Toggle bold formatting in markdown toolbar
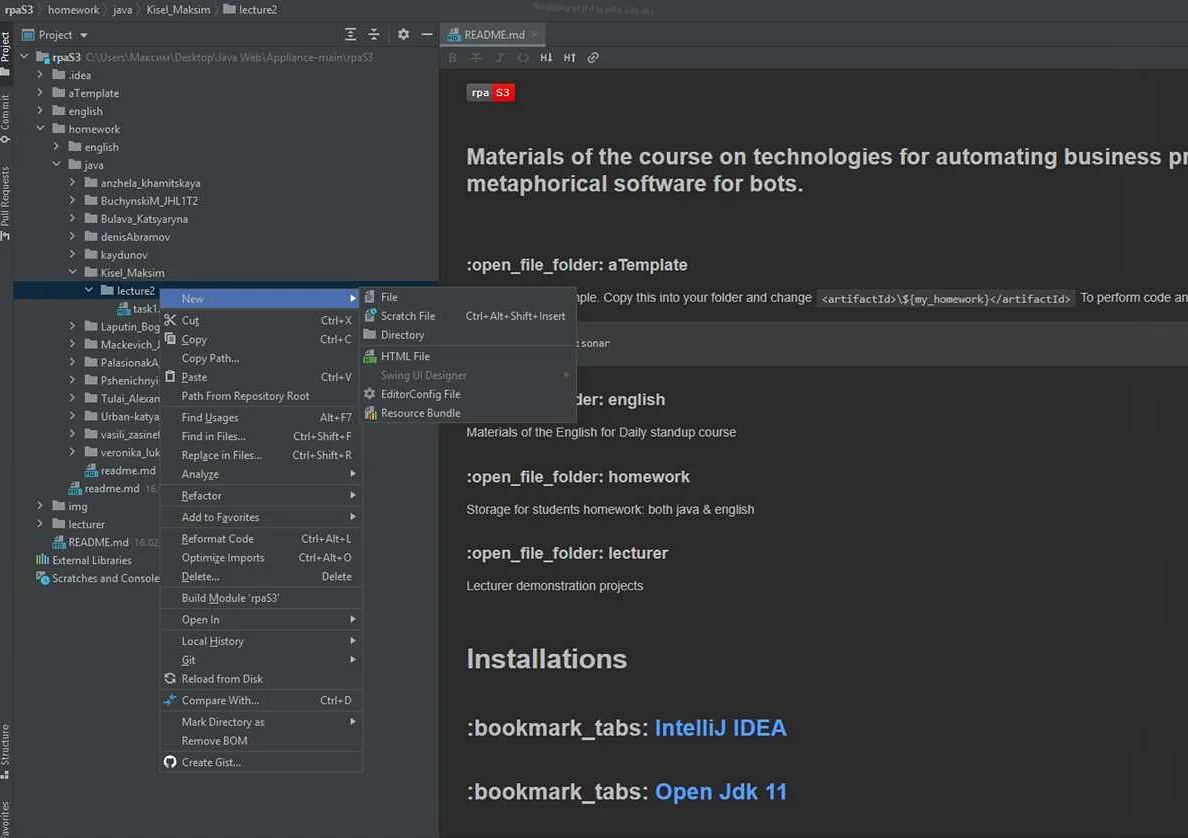The width and height of the screenshot is (1188, 838). click(x=452, y=58)
